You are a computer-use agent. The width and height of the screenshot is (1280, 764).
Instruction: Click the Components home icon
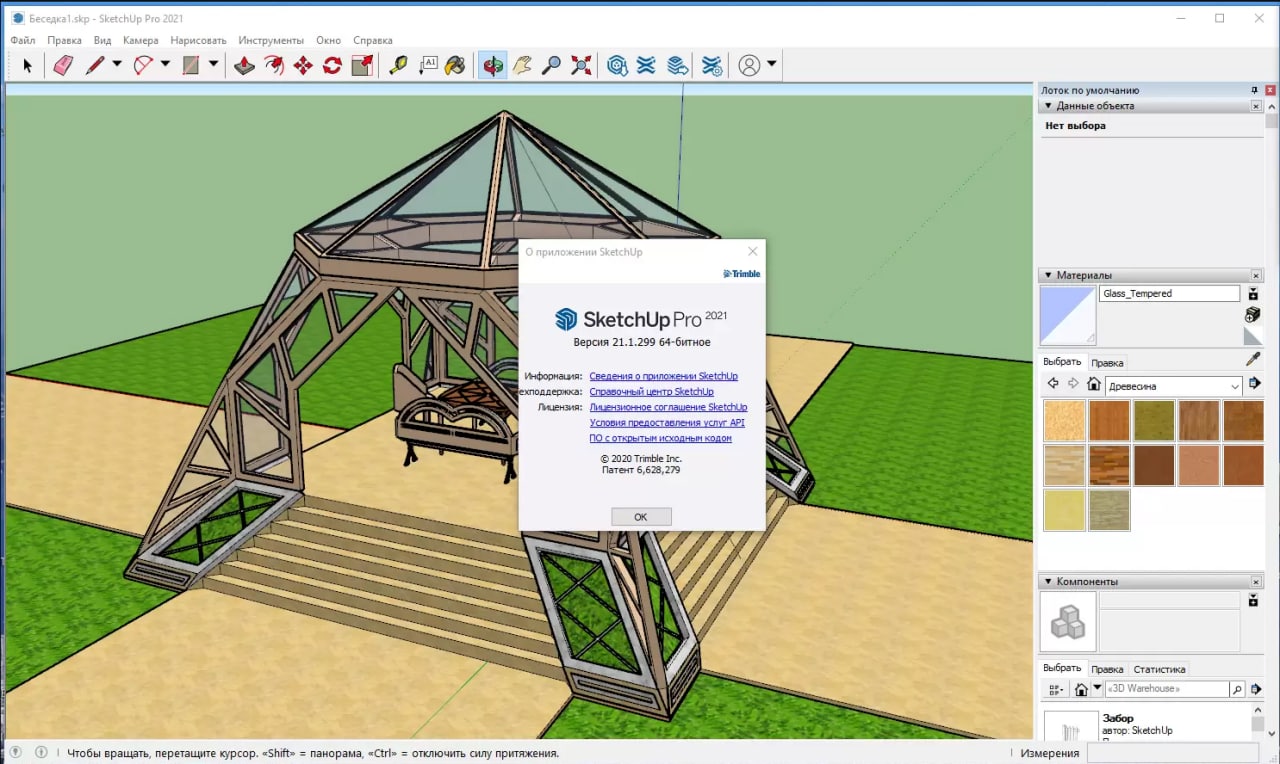(x=1081, y=689)
